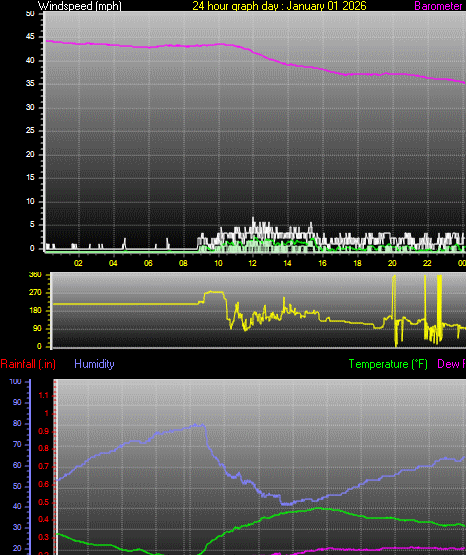Screen dimensions: 466x555
Task: Click hour label 02 on time axis
Action: (x=78, y=263)
